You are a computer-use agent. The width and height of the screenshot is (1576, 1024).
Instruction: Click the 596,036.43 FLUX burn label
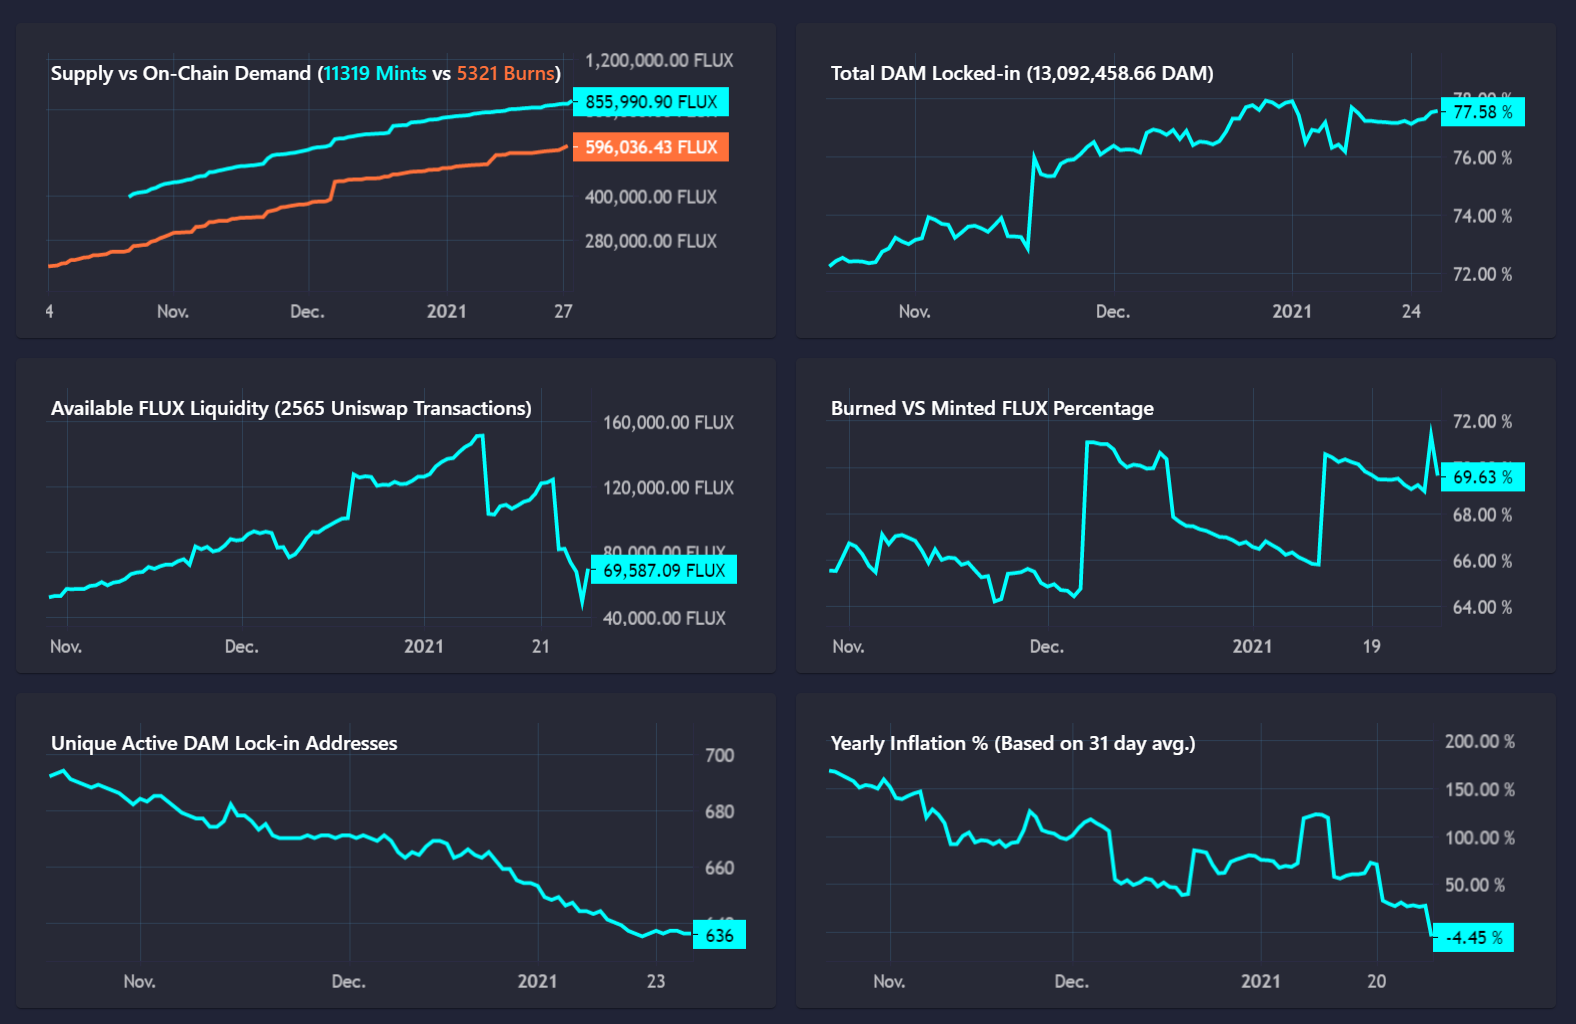pyautogui.click(x=651, y=147)
